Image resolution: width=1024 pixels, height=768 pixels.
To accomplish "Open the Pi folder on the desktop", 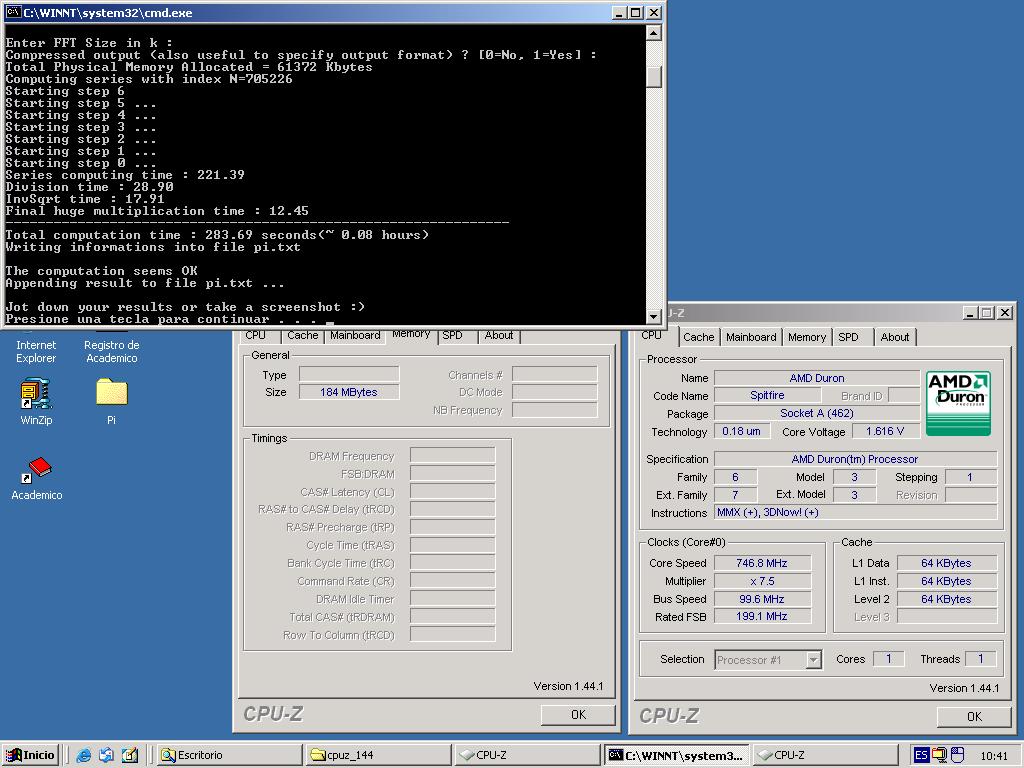I will pyautogui.click(x=112, y=402).
